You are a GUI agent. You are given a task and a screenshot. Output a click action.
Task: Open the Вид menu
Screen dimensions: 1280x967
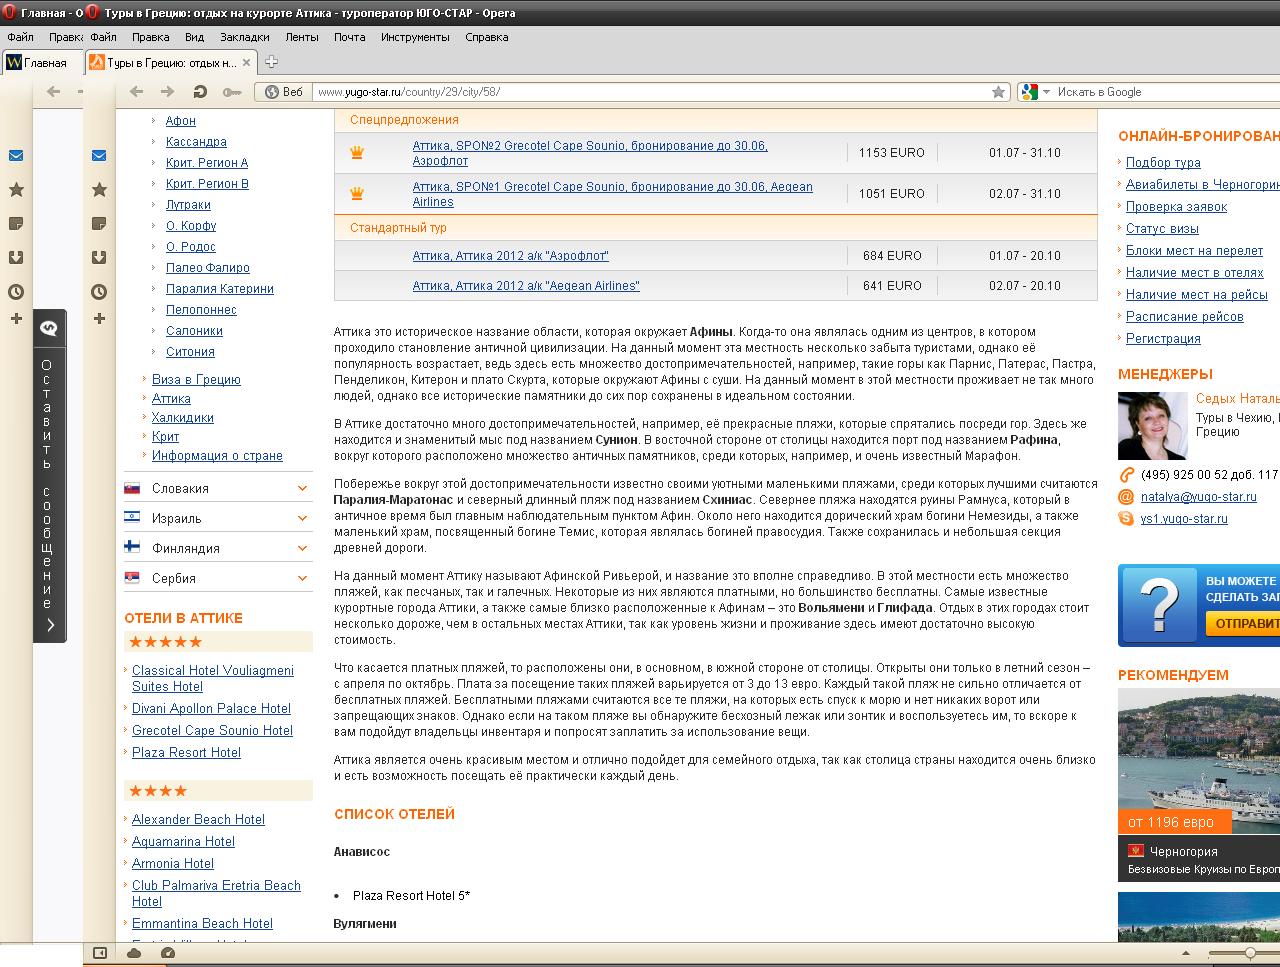(194, 37)
